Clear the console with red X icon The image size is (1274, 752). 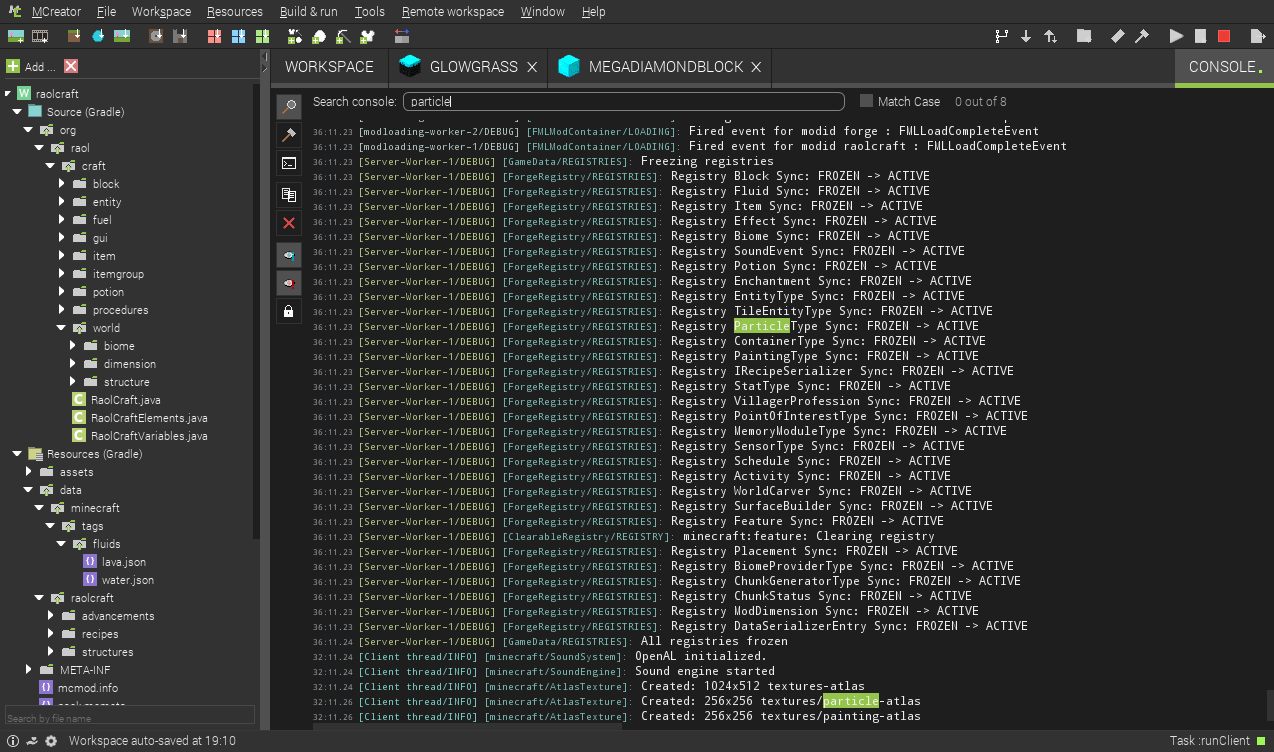(x=289, y=223)
